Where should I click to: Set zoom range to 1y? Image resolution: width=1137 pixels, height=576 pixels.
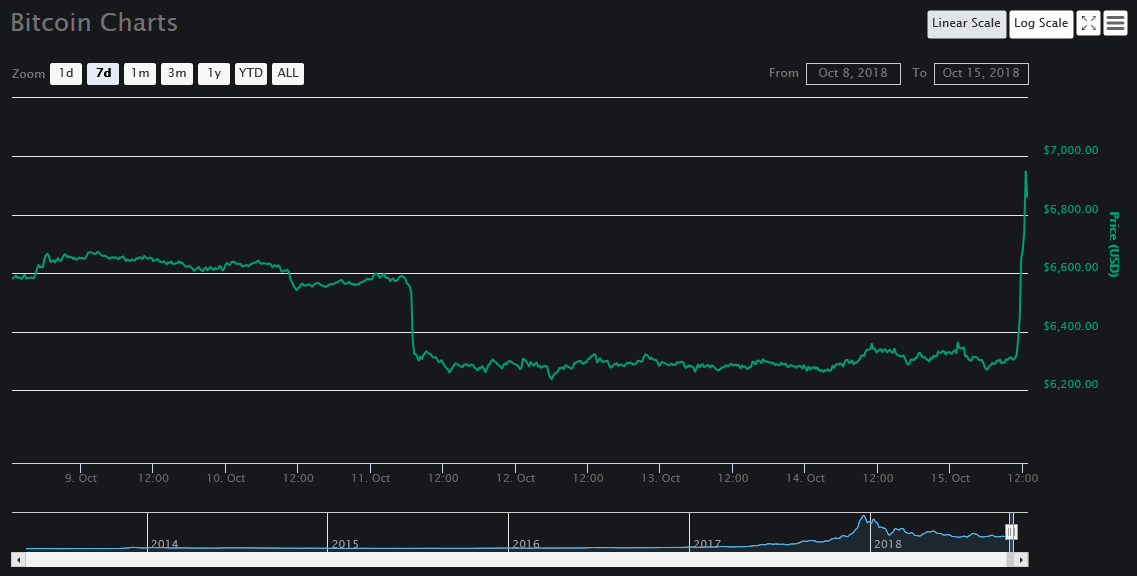coord(214,73)
